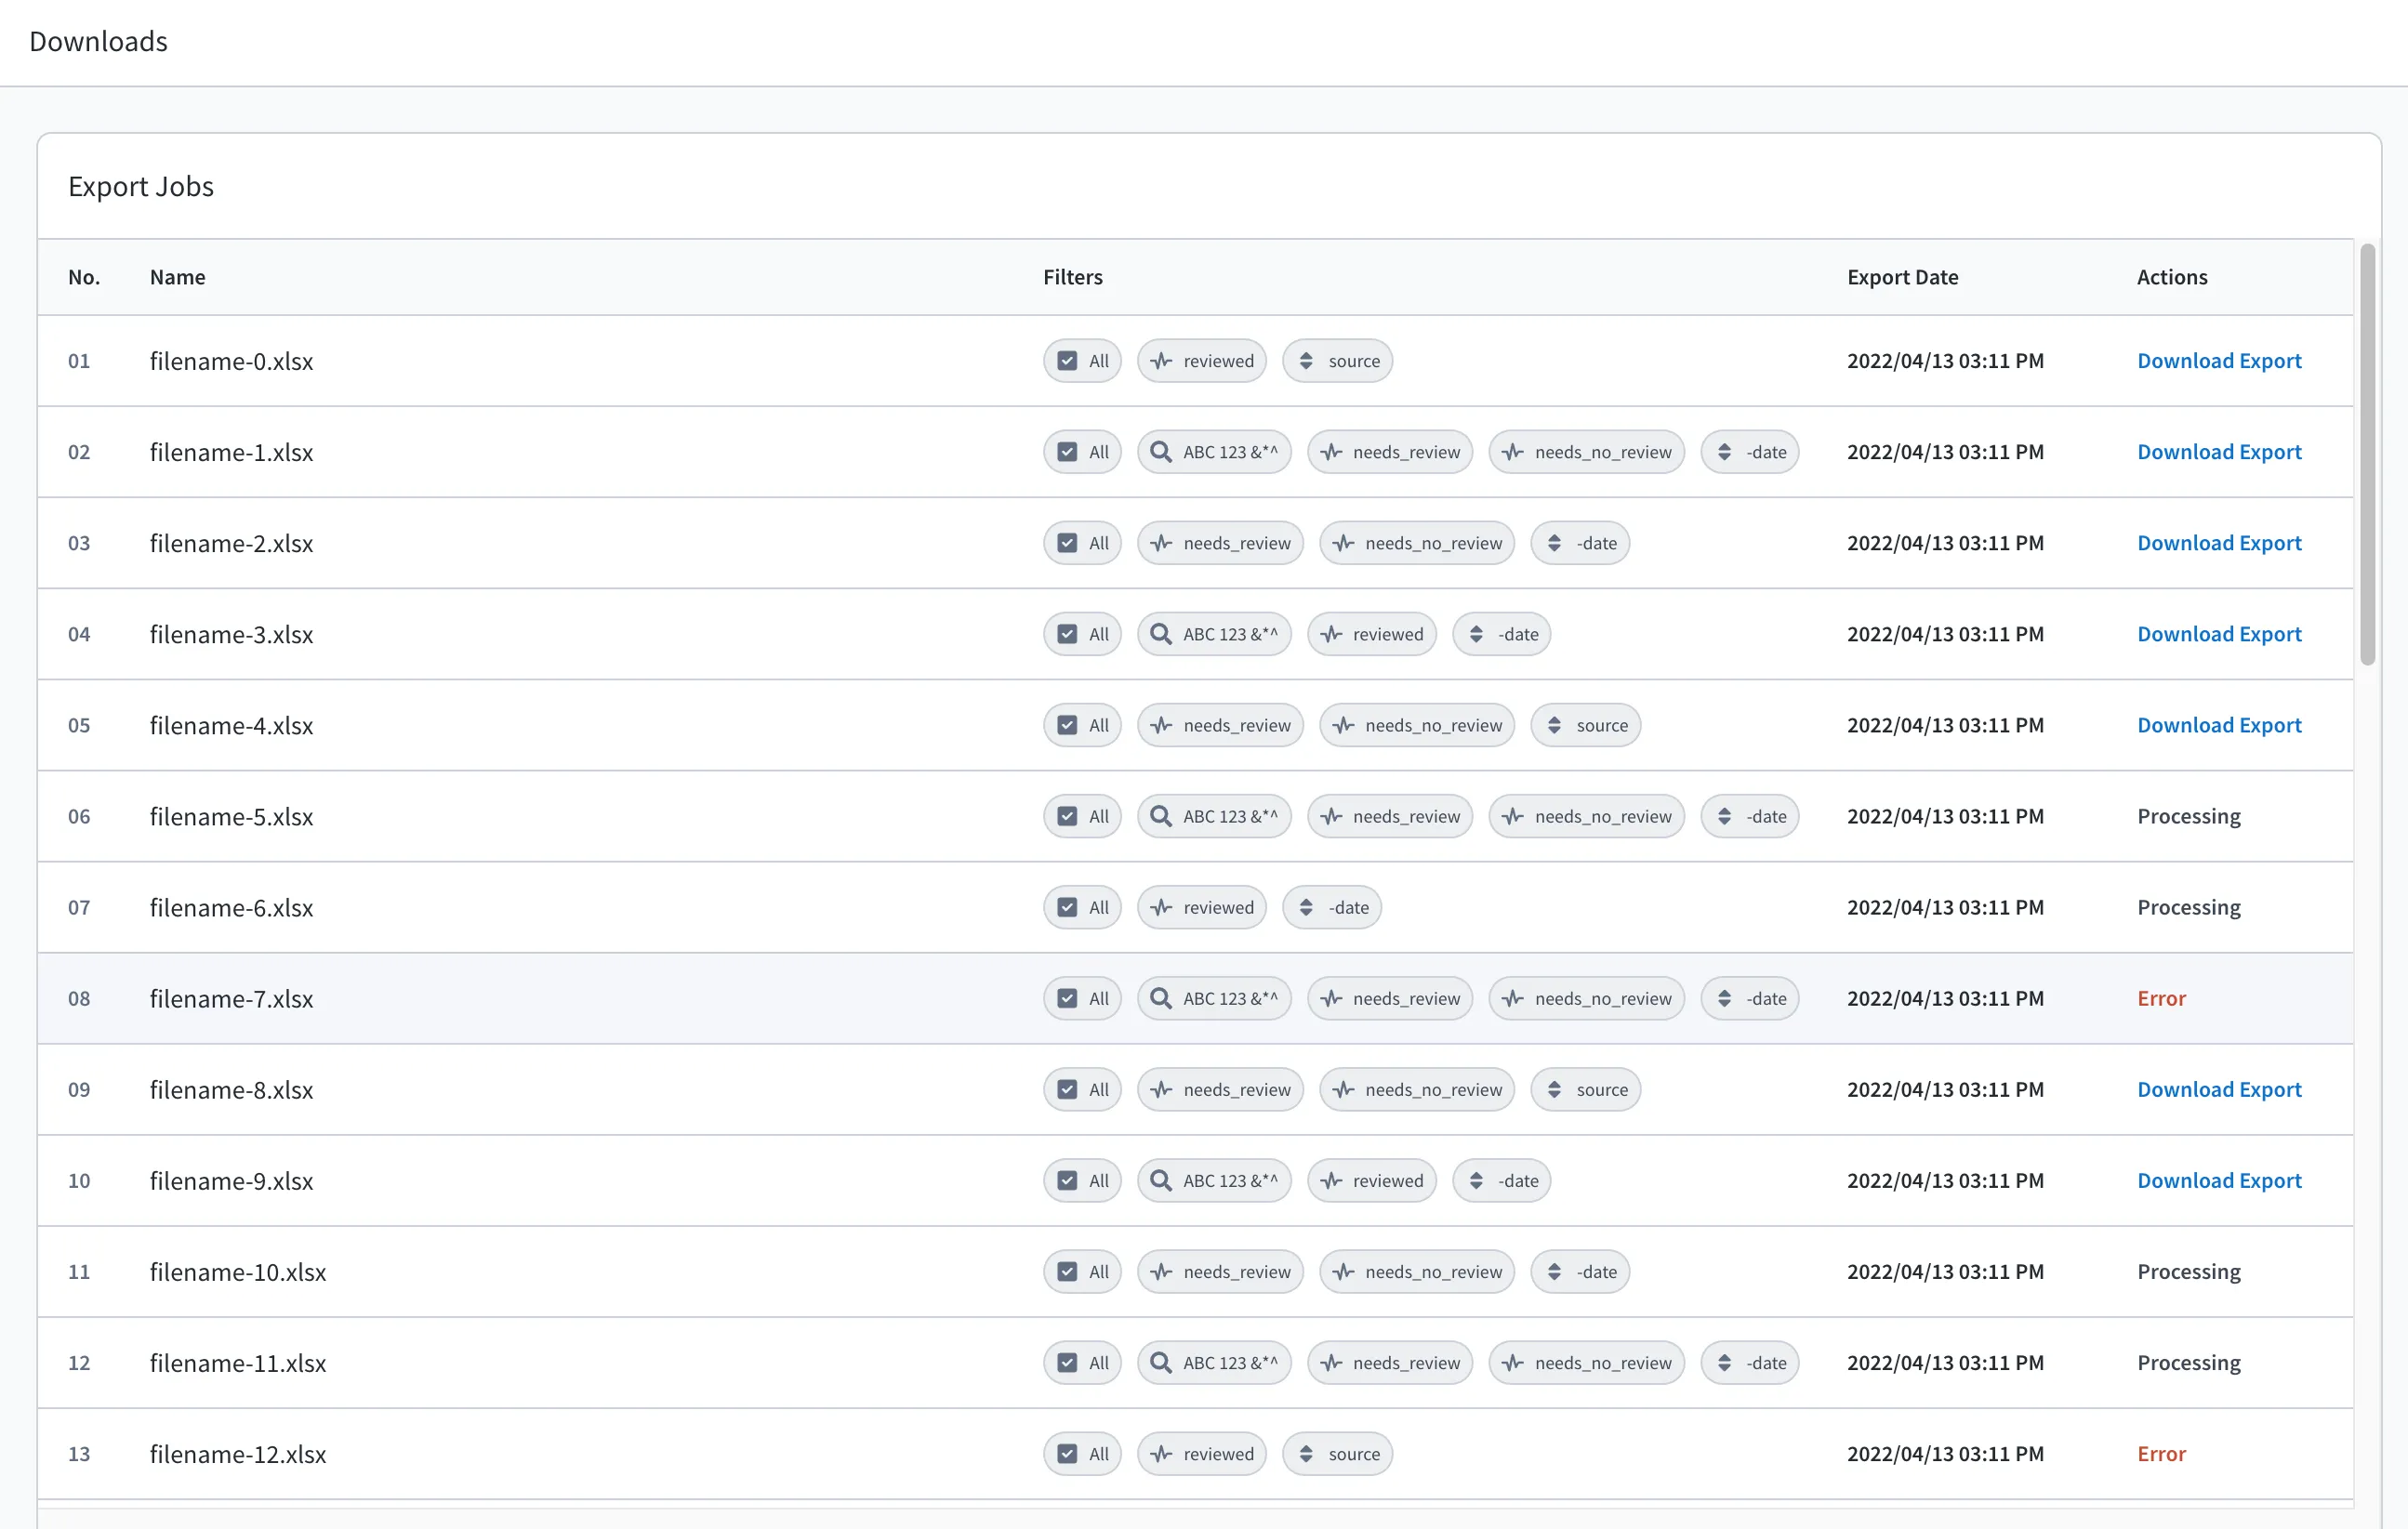This screenshot has height=1529, width=2408.
Task: Click the sort arrows icon in filename-3.xlsx -date chip
Action: point(1476,634)
